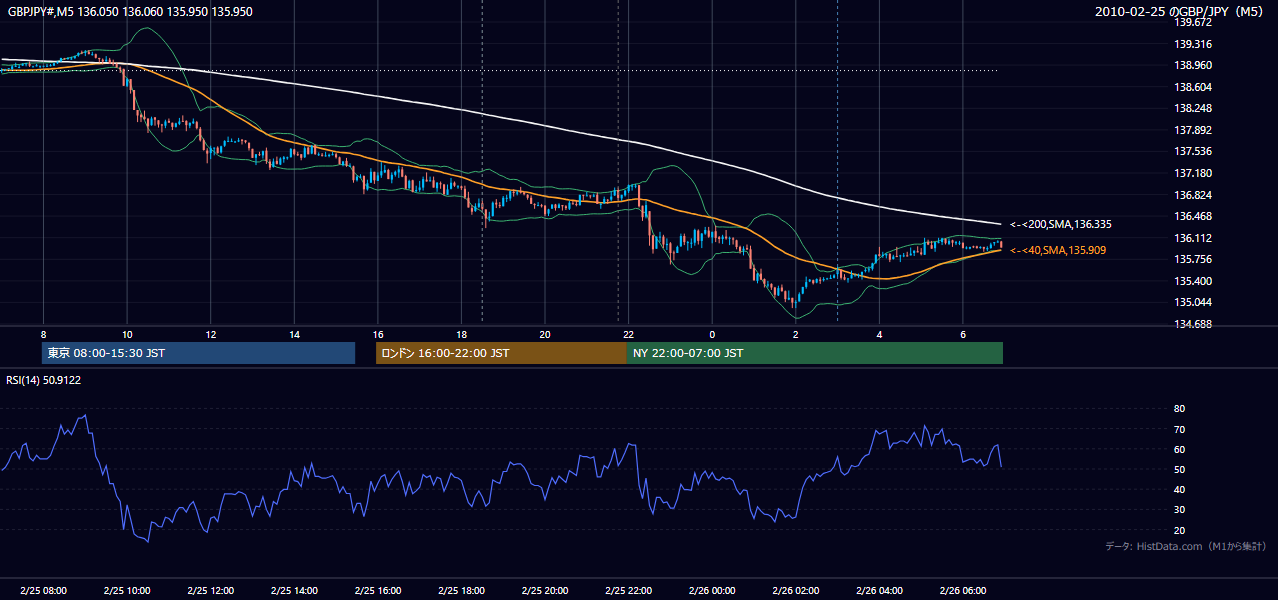
Task: Click the 135.756 price axis label
Action: coord(1194,259)
